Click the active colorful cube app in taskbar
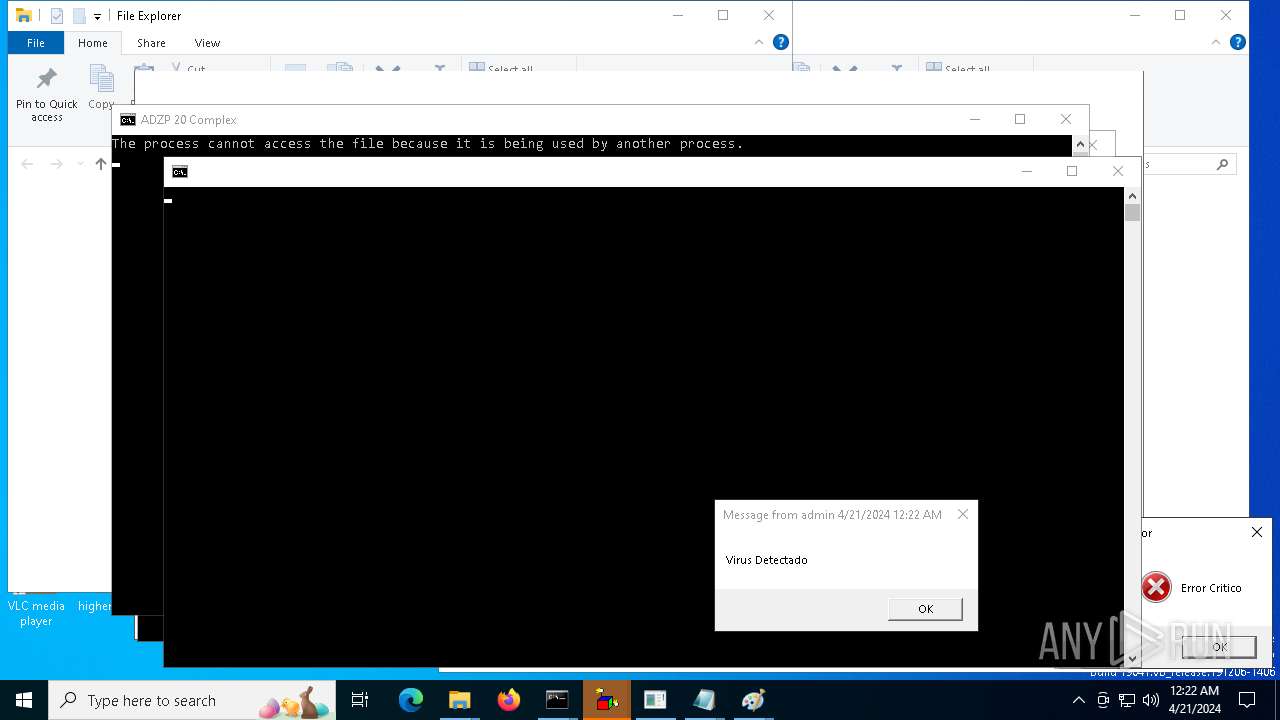The height and width of the screenshot is (720, 1280). tap(607, 700)
